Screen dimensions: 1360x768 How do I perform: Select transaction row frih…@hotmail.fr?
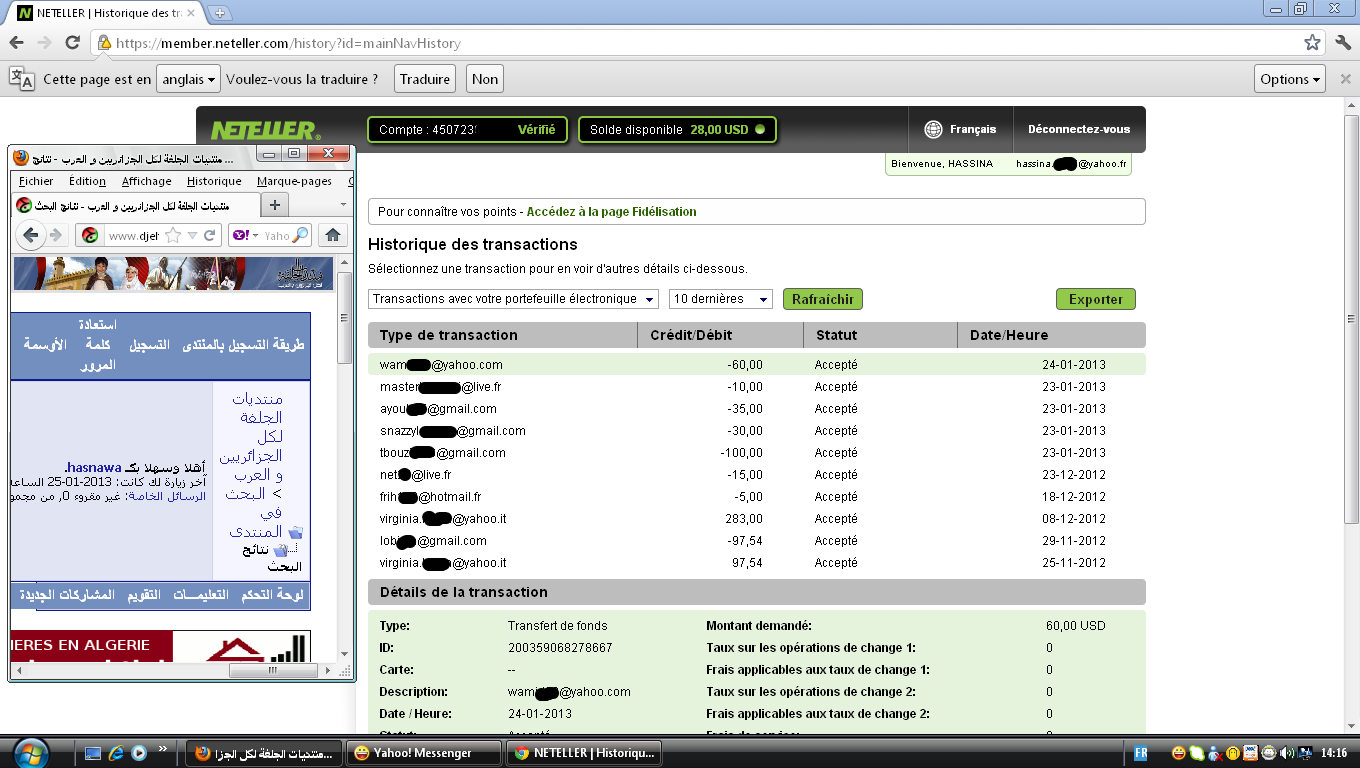[x=756, y=497]
